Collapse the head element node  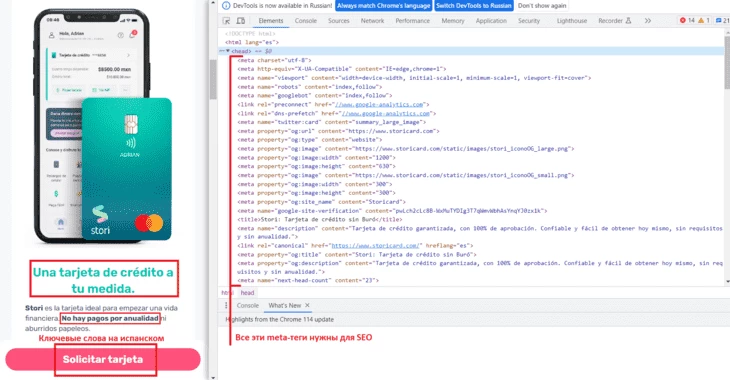click(x=228, y=51)
